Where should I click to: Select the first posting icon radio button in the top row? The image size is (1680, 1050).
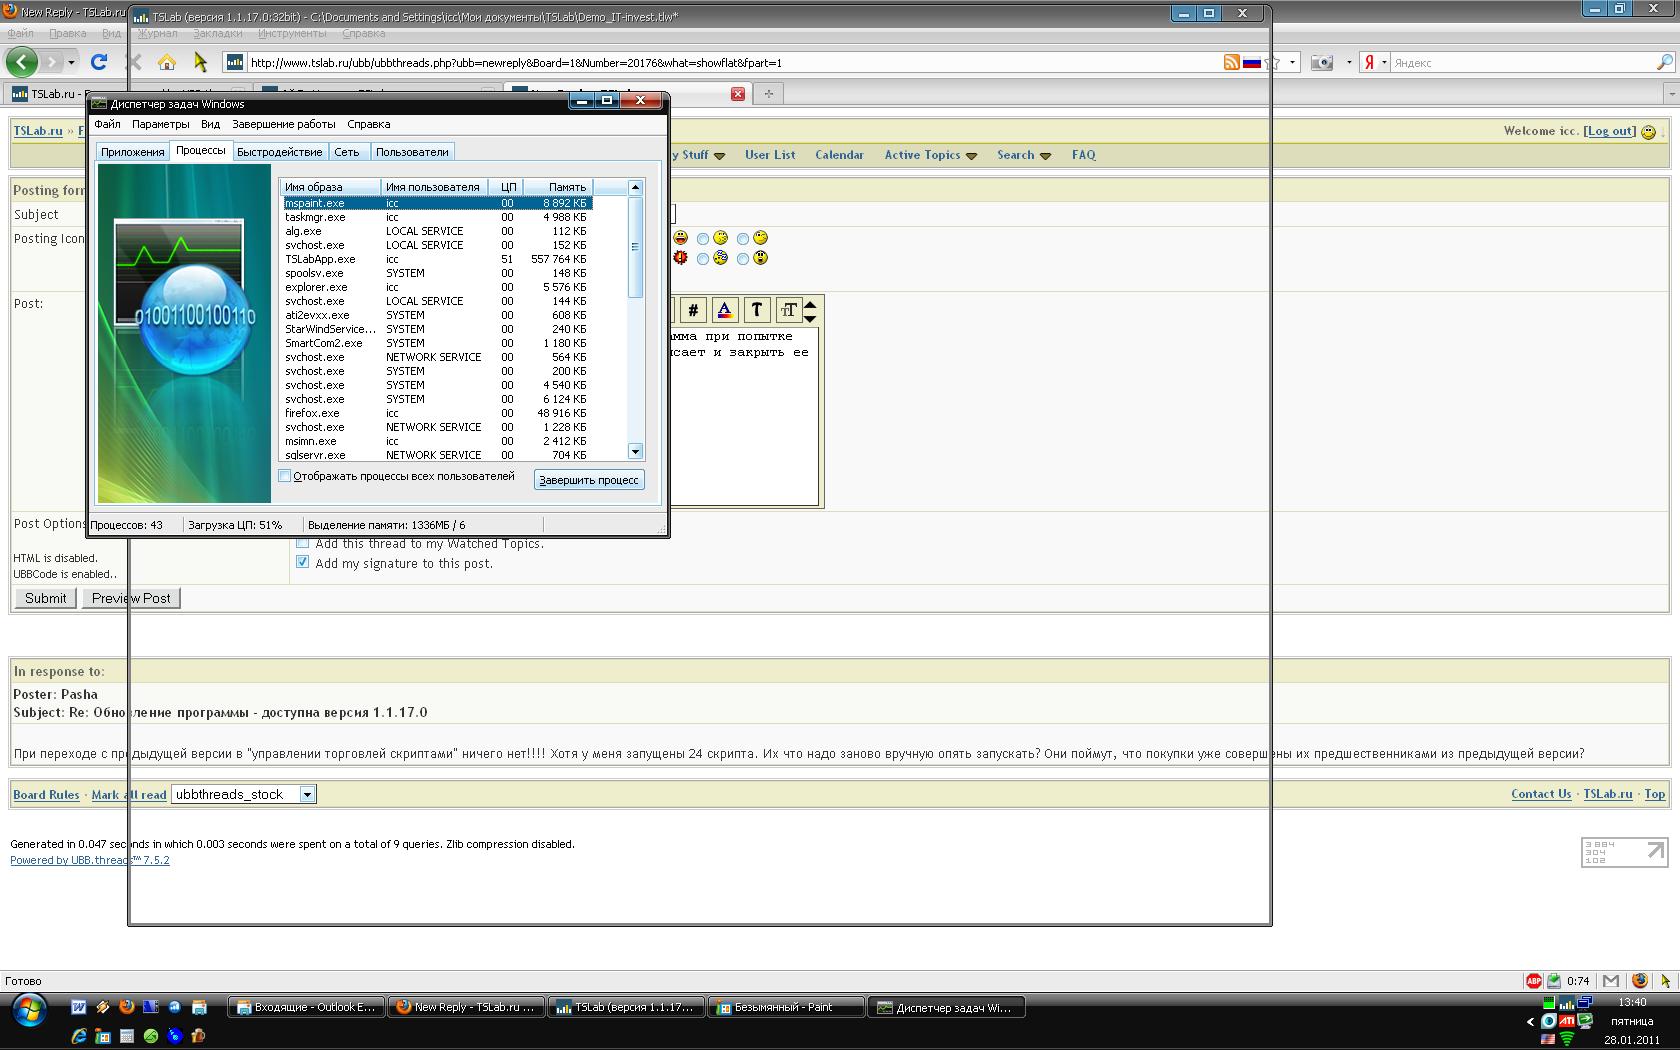(x=703, y=239)
